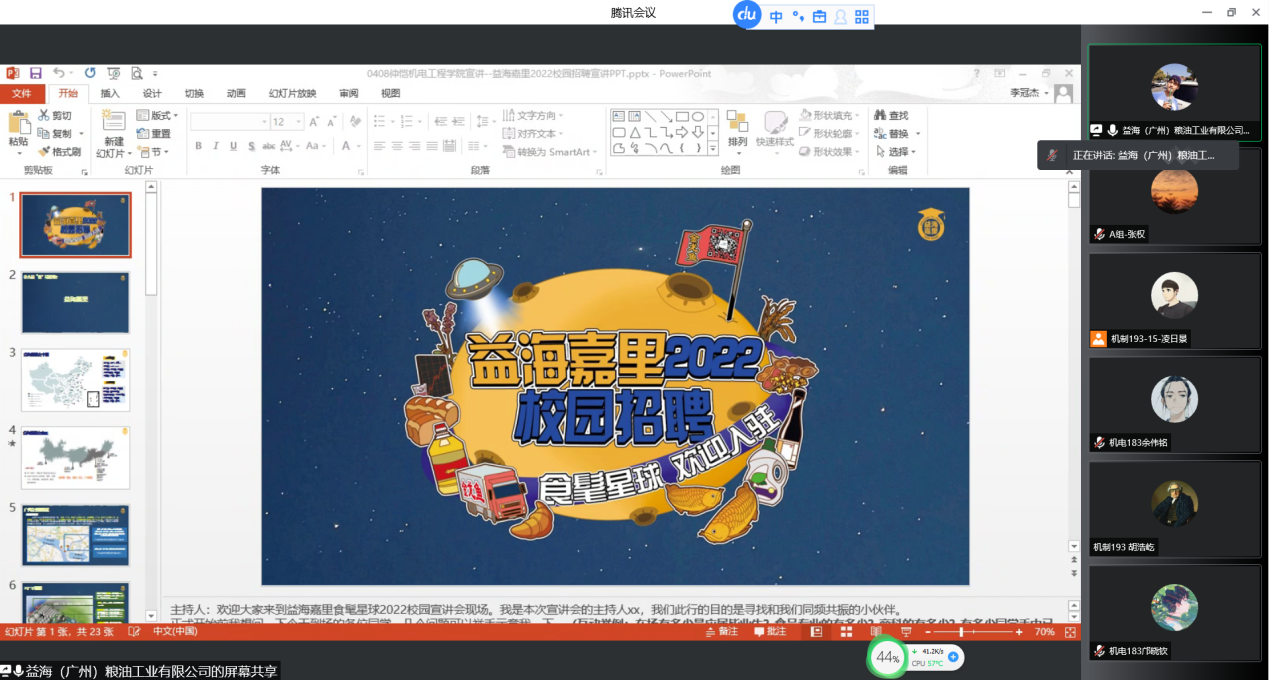The height and width of the screenshot is (680, 1269).
Task: Select the Format Painter (格式刷) tool
Action: (x=59, y=151)
